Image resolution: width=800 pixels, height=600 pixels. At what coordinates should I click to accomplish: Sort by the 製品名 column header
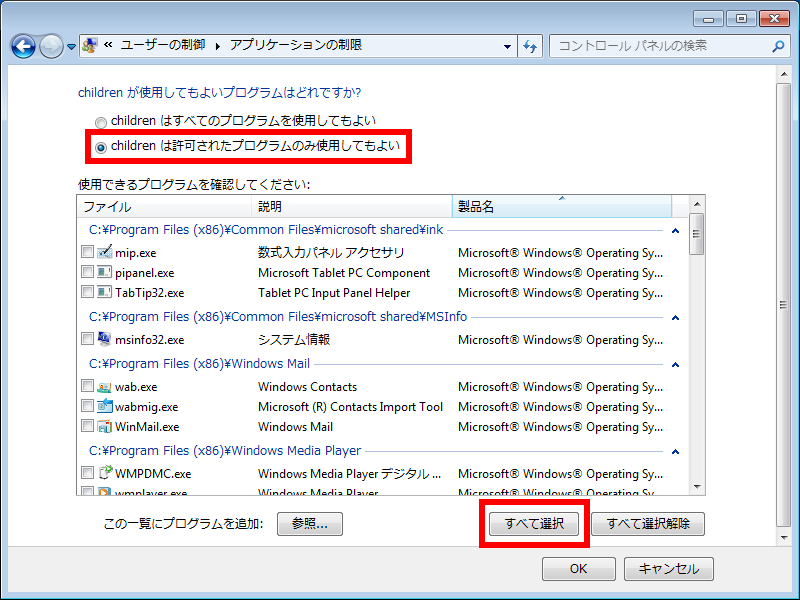(562, 207)
